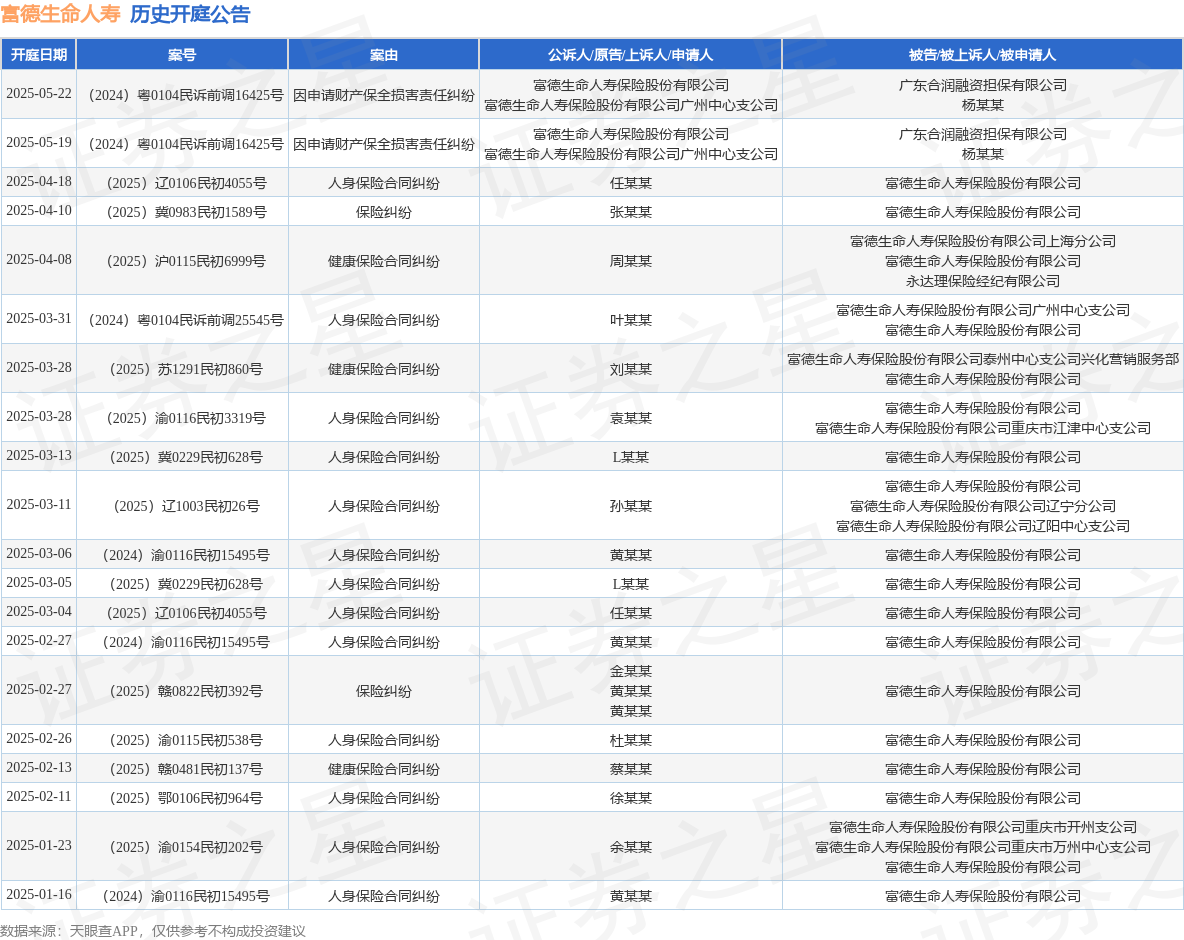Click the 富德生命人寿 title text
The image size is (1184, 940).
pyautogui.click(x=60, y=14)
